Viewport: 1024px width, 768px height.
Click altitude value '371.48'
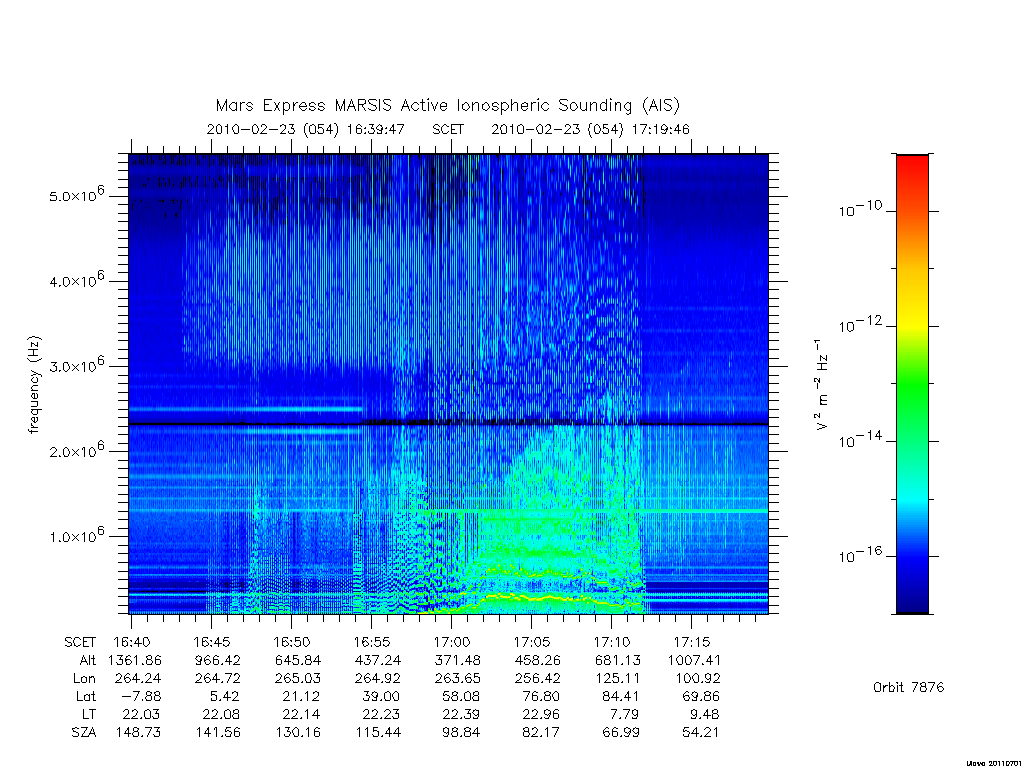point(457,660)
